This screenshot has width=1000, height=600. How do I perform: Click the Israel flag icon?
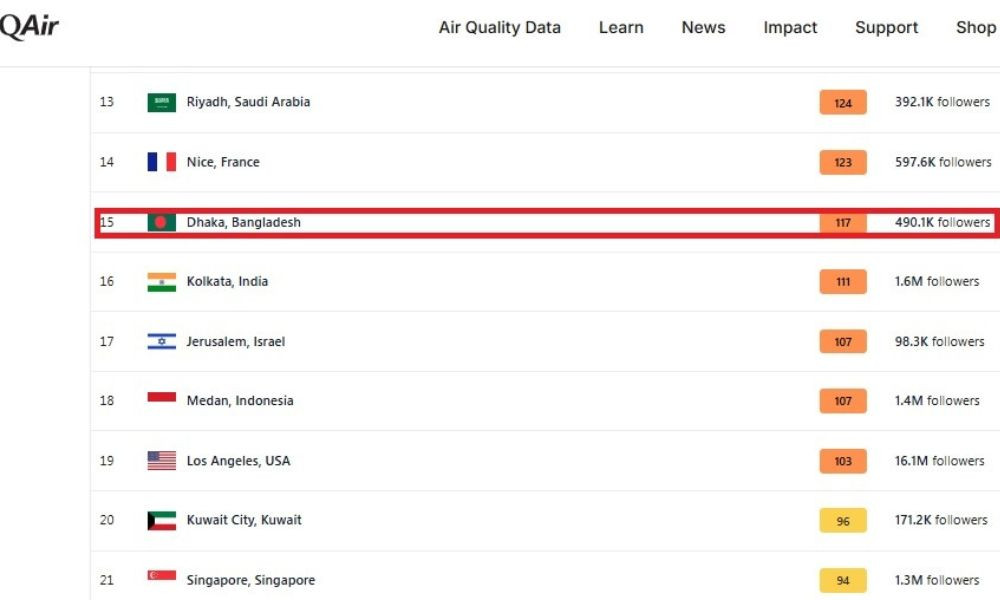click(x=161, y=342)
